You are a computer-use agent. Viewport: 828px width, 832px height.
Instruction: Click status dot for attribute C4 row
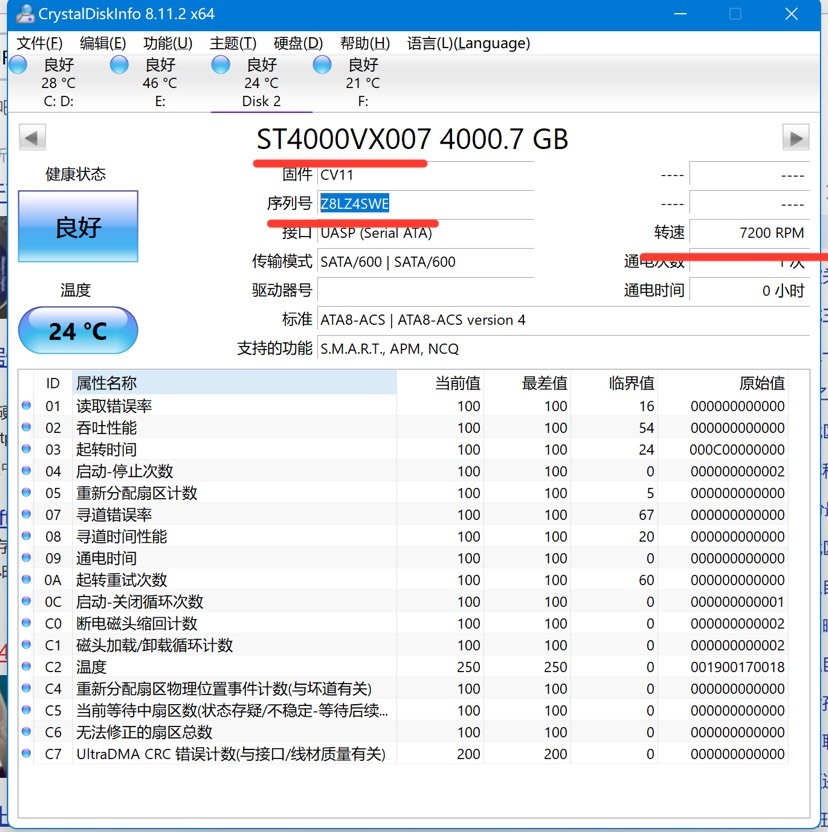[26, 689]
